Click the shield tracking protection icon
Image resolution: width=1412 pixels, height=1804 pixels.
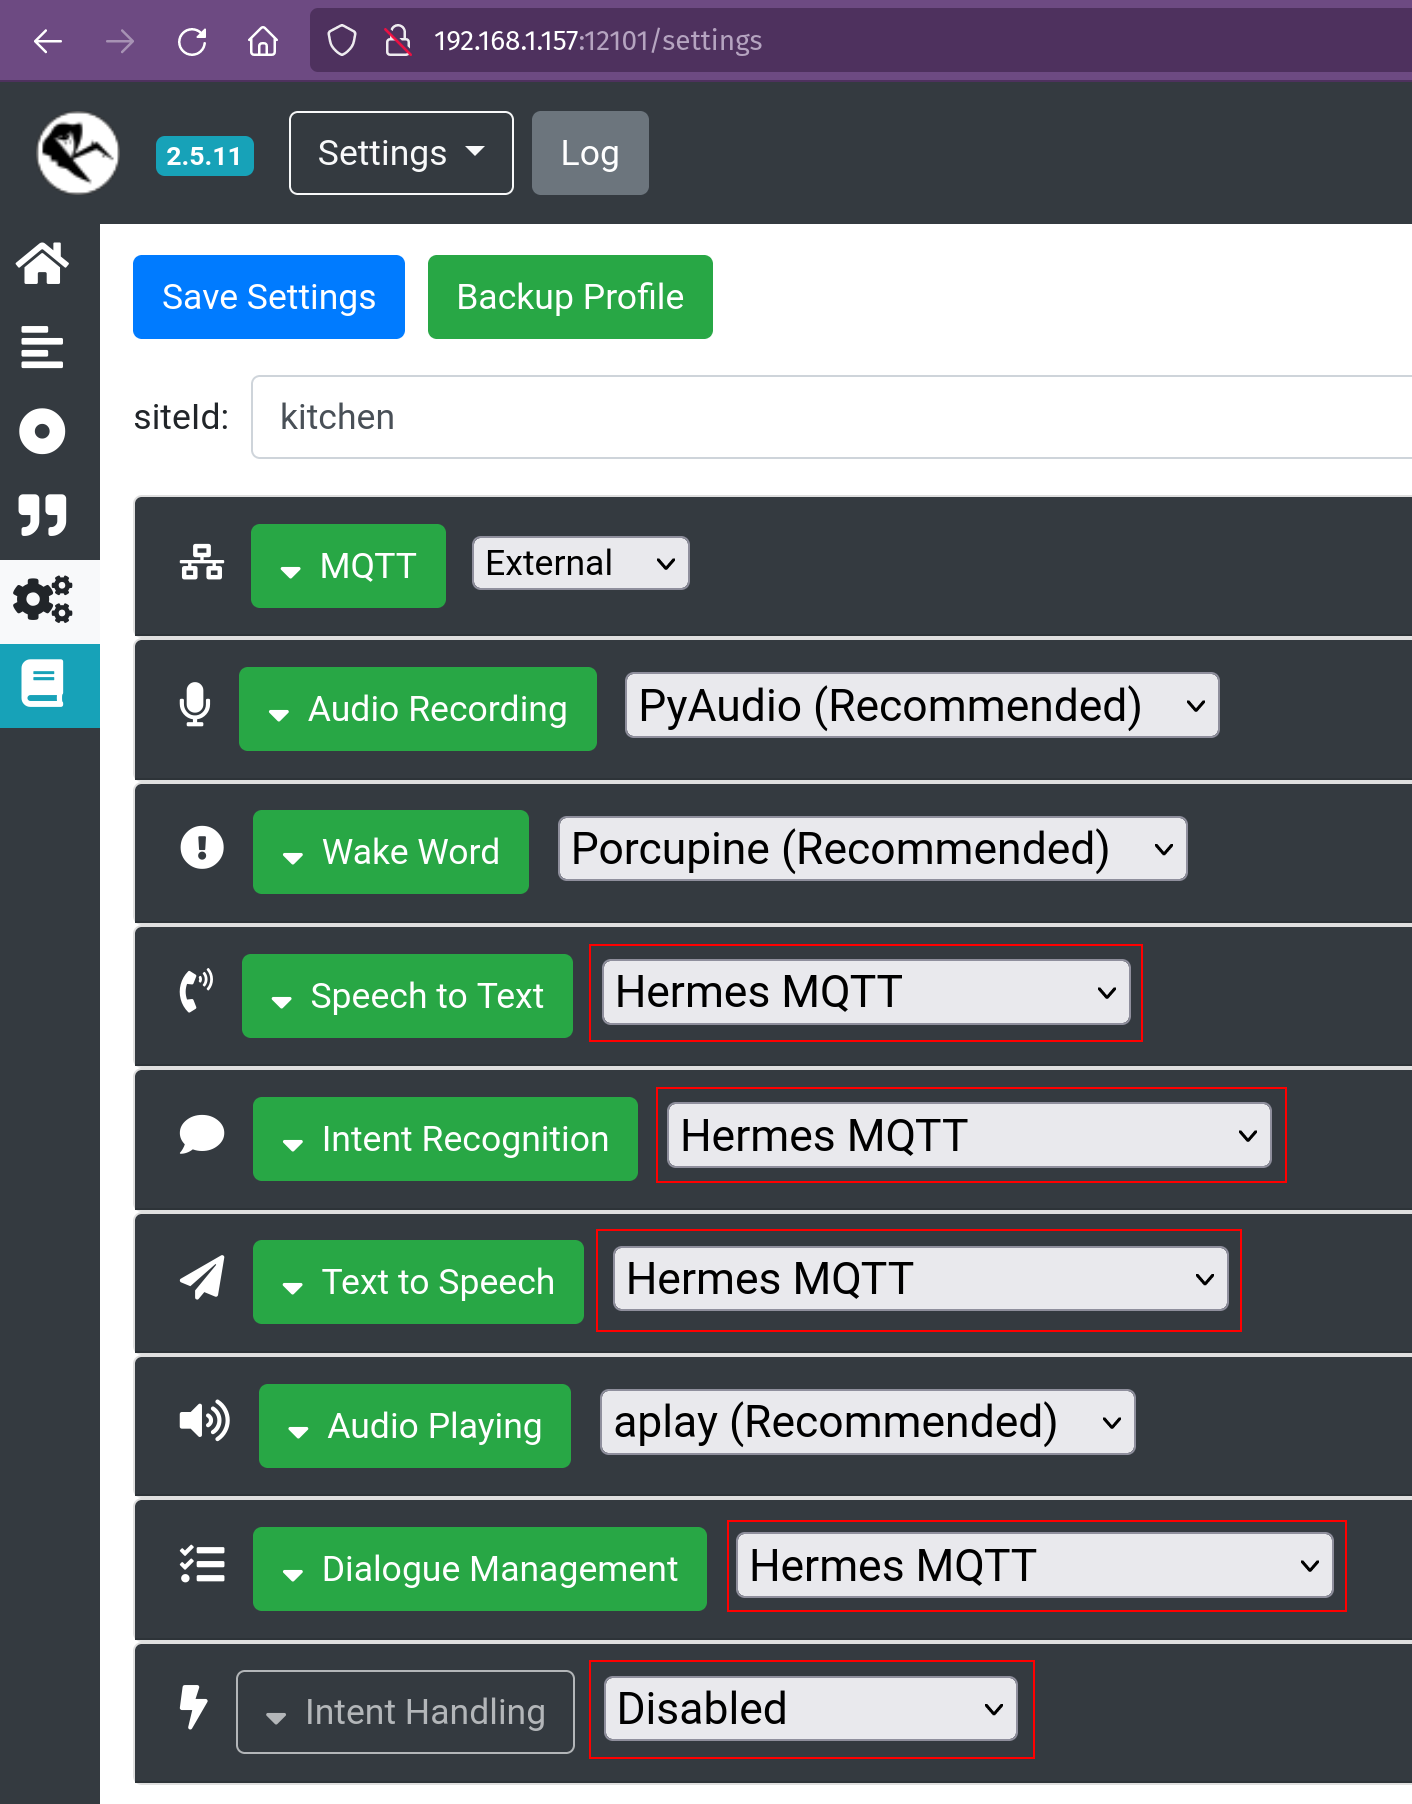tap(342, 41)
